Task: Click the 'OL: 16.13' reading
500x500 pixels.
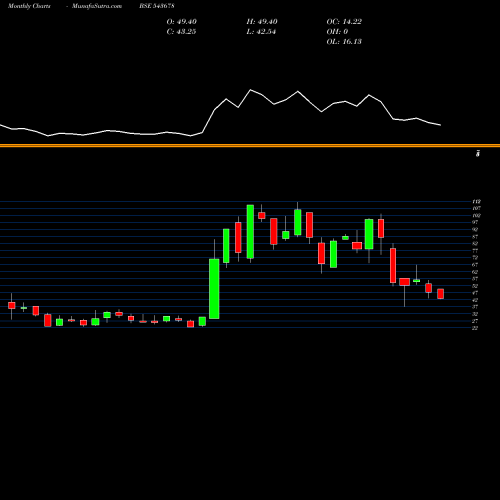Action: 344,42
